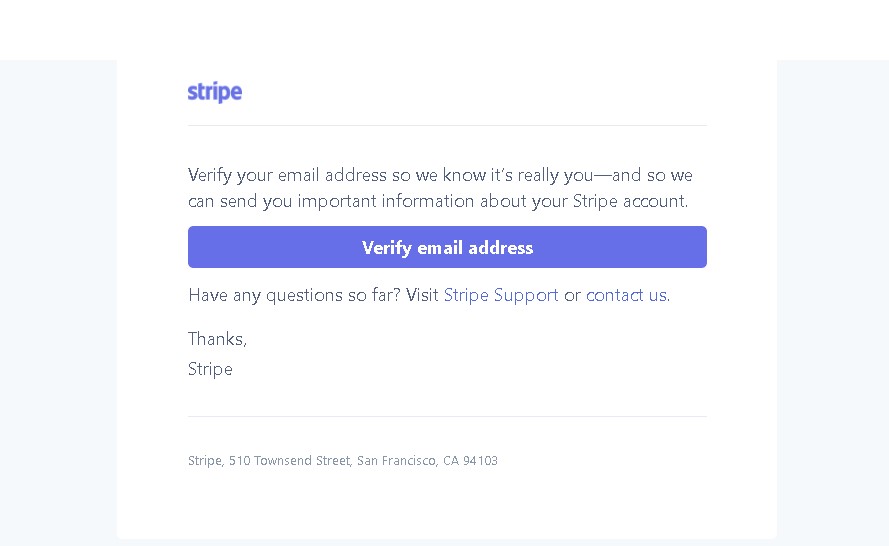Click the divider line under the logo
889x546 pixels.
click(x=447, y=126)
